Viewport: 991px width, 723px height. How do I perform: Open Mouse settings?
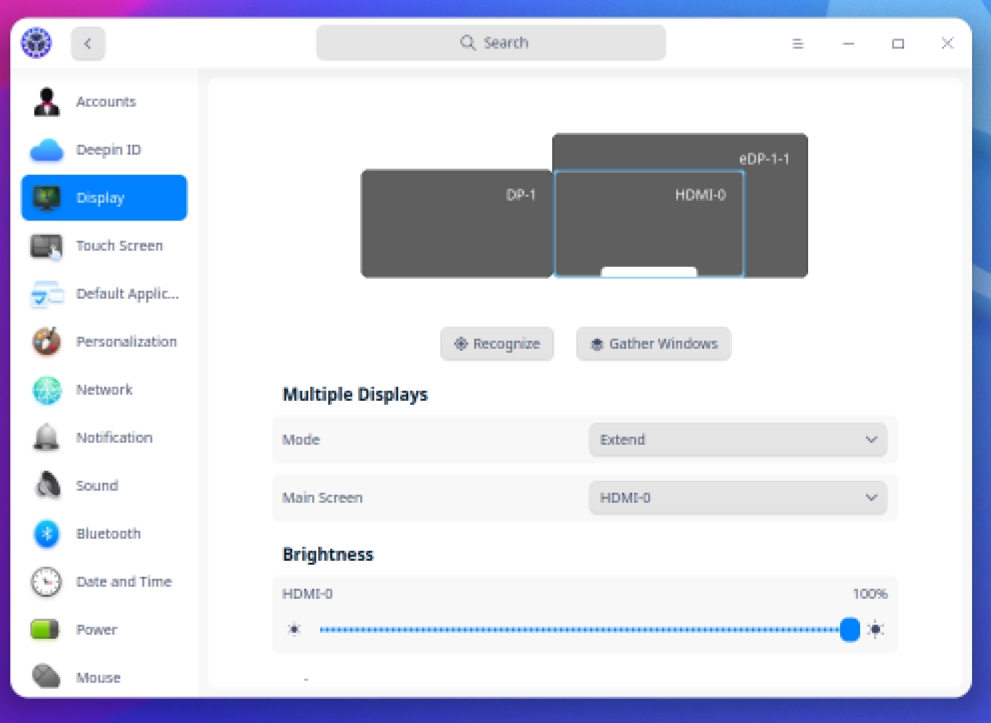(104, 677)
